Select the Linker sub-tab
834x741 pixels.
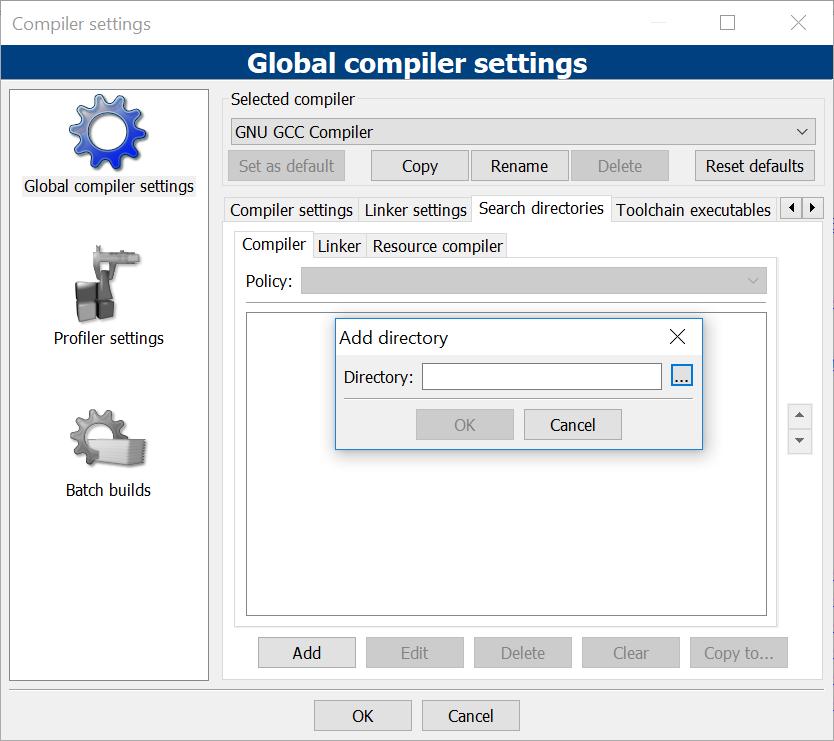[339, 246]
